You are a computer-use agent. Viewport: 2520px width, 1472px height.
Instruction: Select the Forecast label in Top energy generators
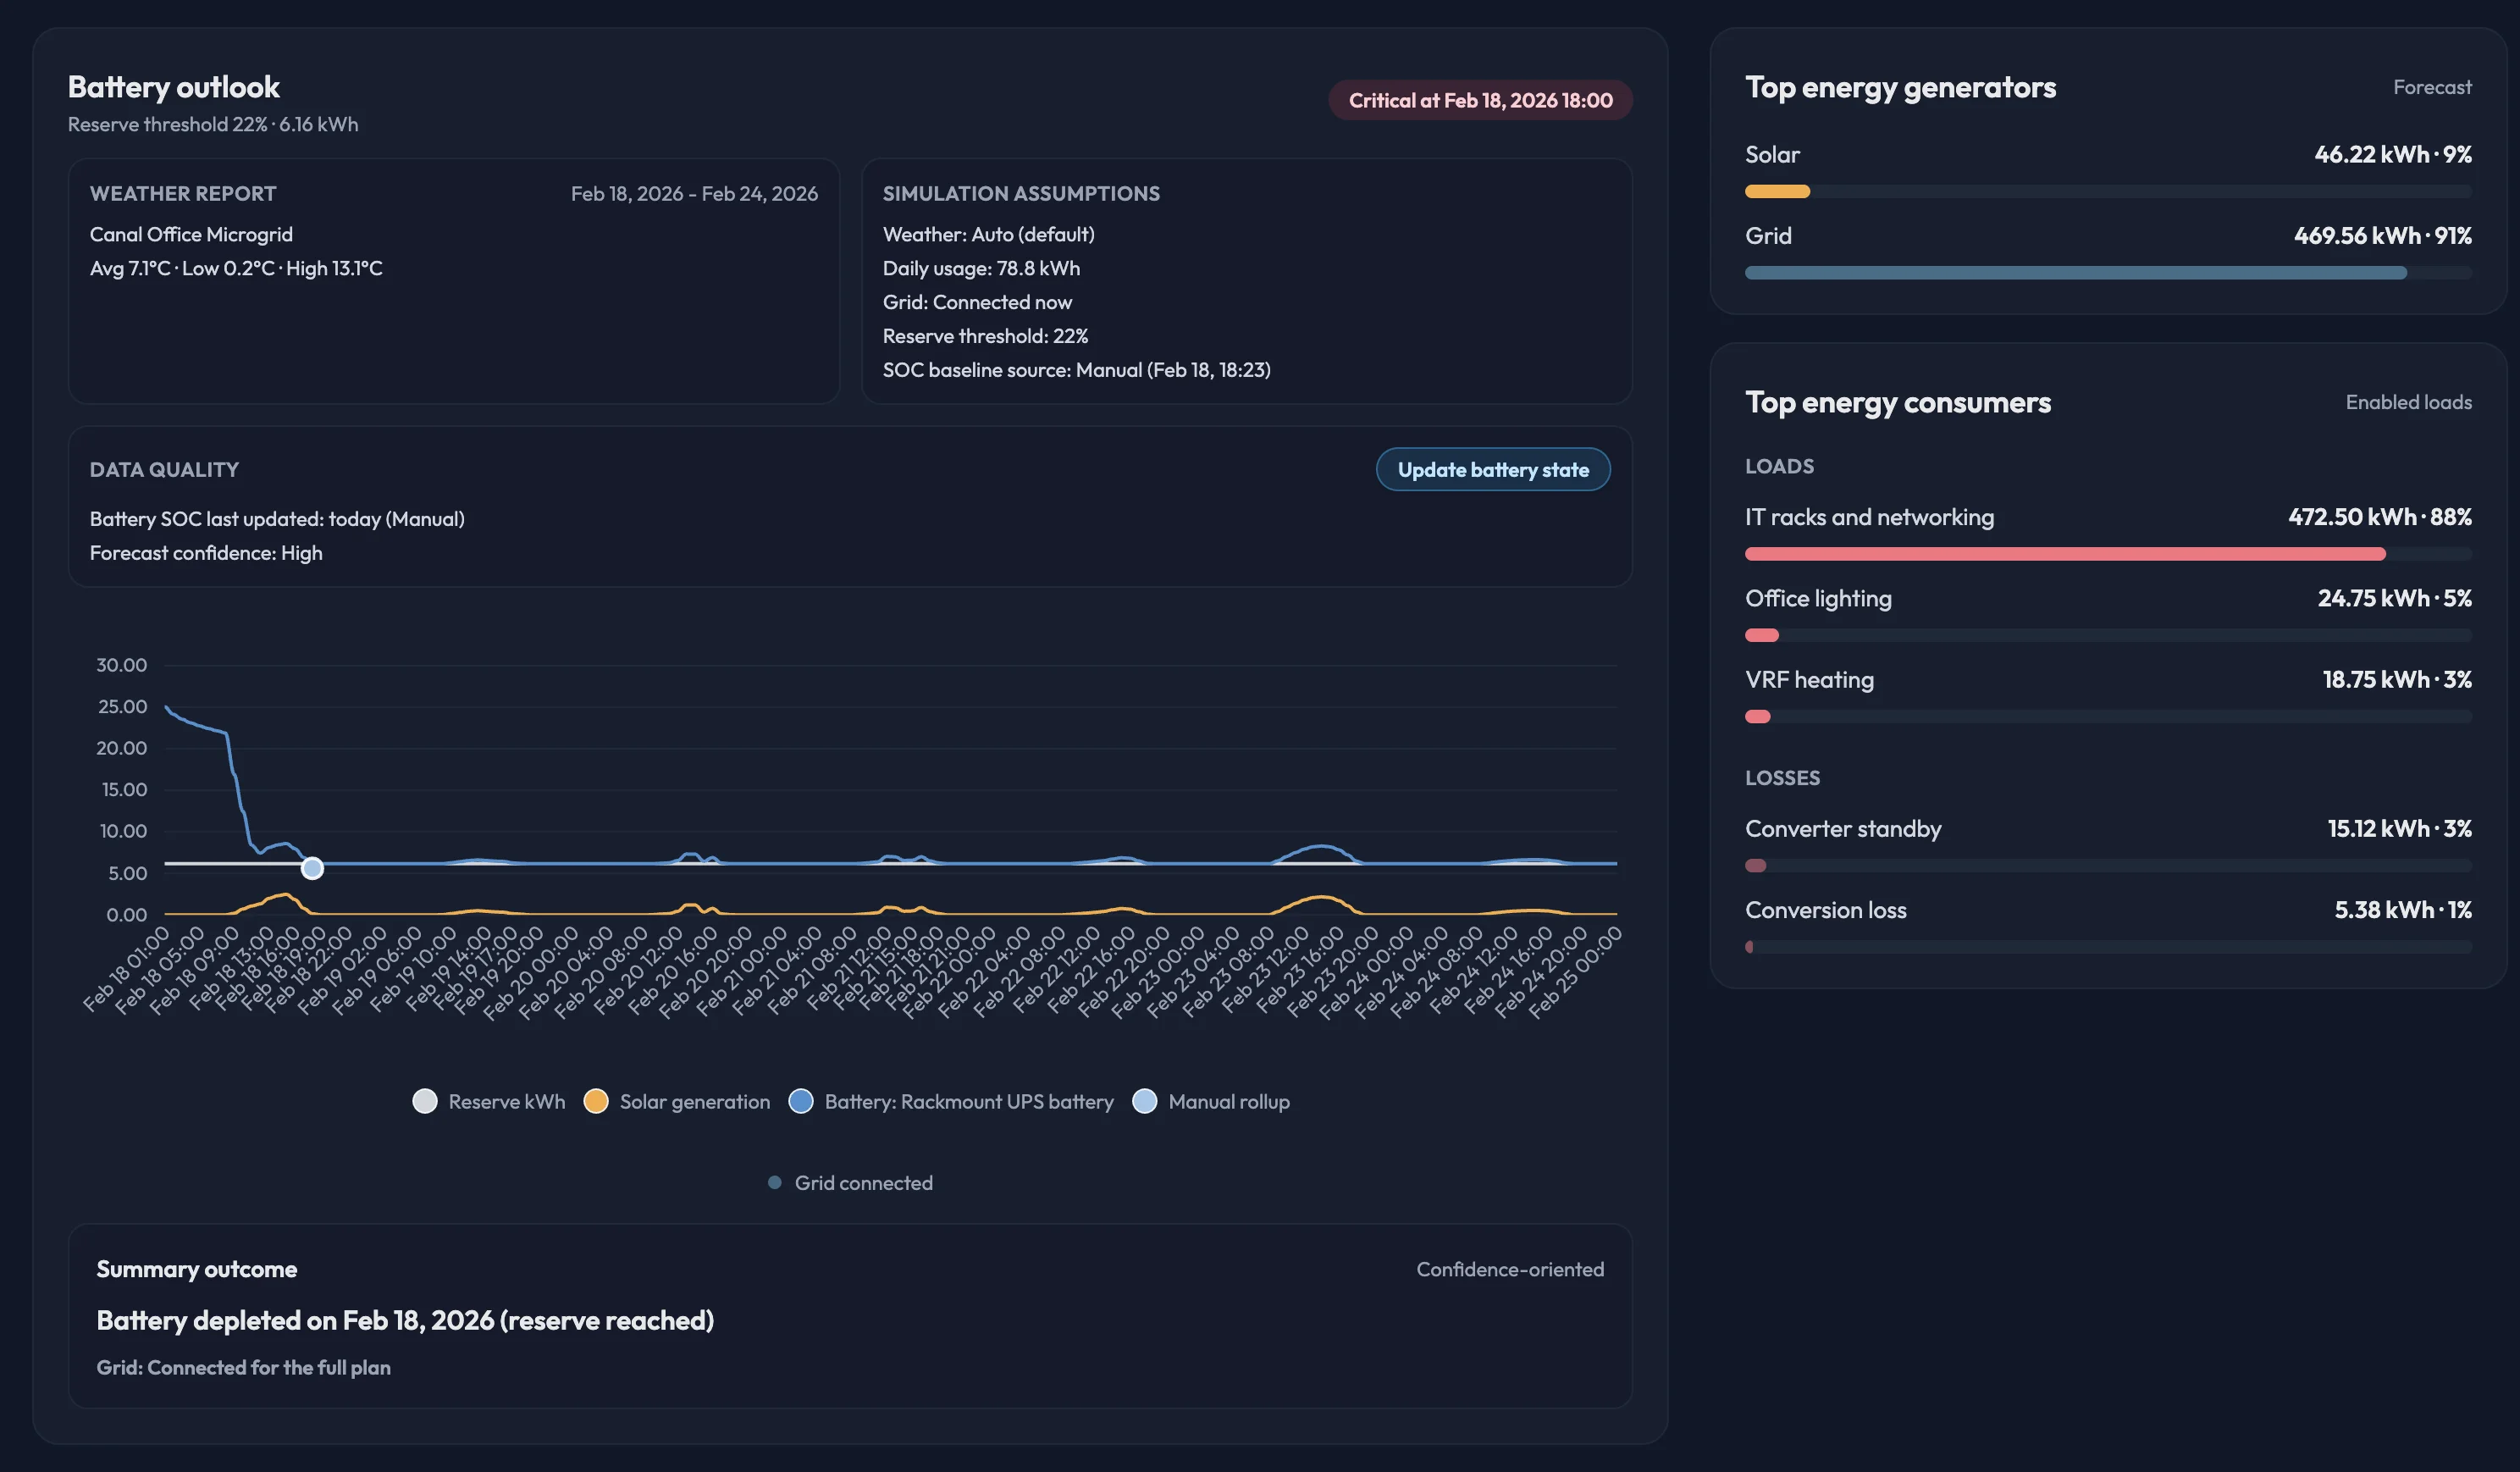click(2432, 87)
